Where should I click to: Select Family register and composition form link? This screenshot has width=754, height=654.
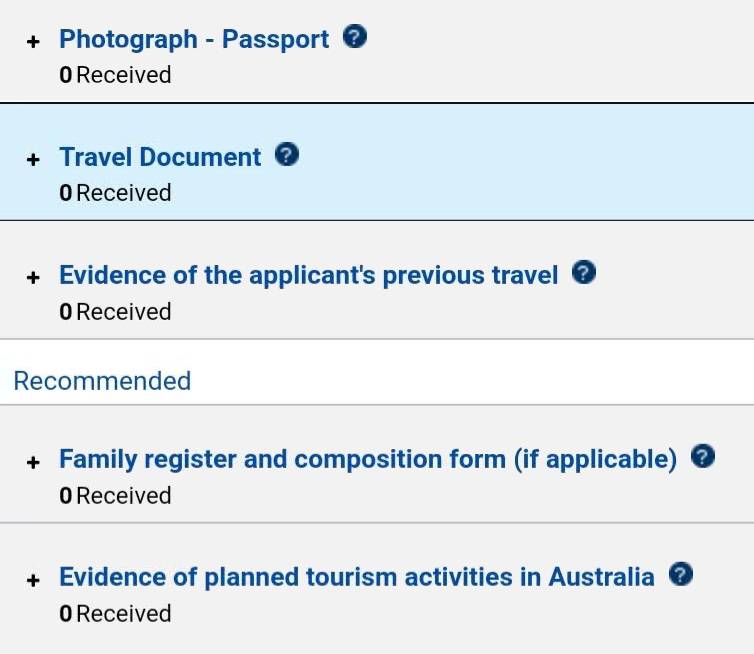(368, 459)
